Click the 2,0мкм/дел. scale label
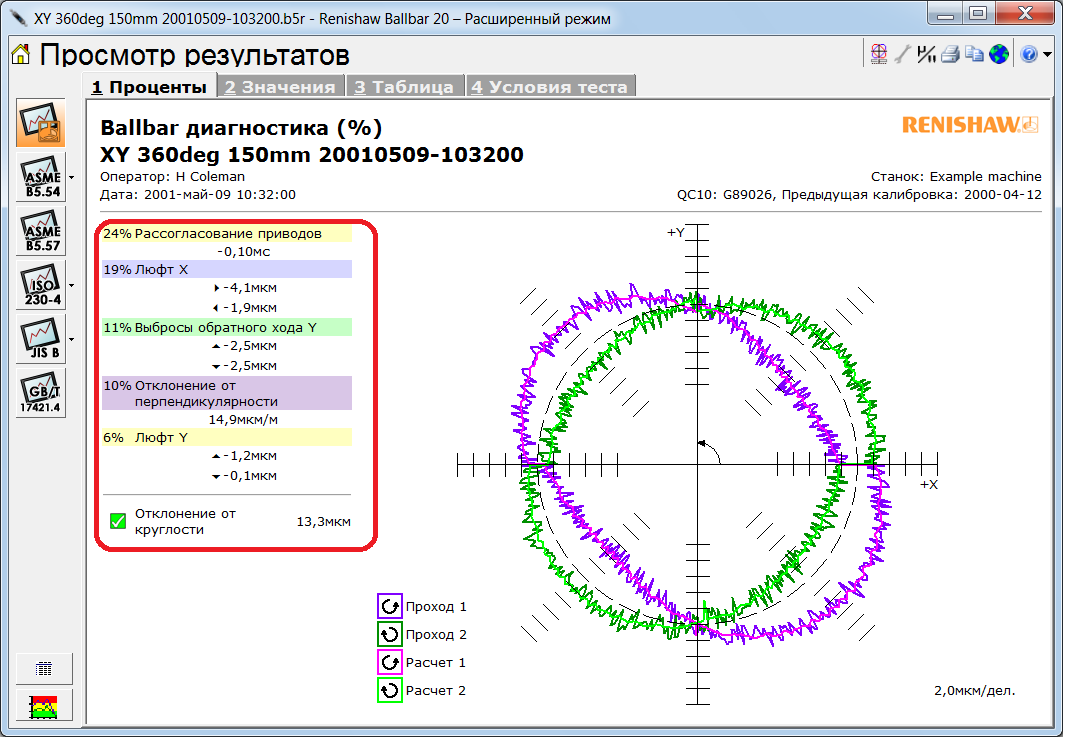1065x741 pixels. (x=975, y=691)
